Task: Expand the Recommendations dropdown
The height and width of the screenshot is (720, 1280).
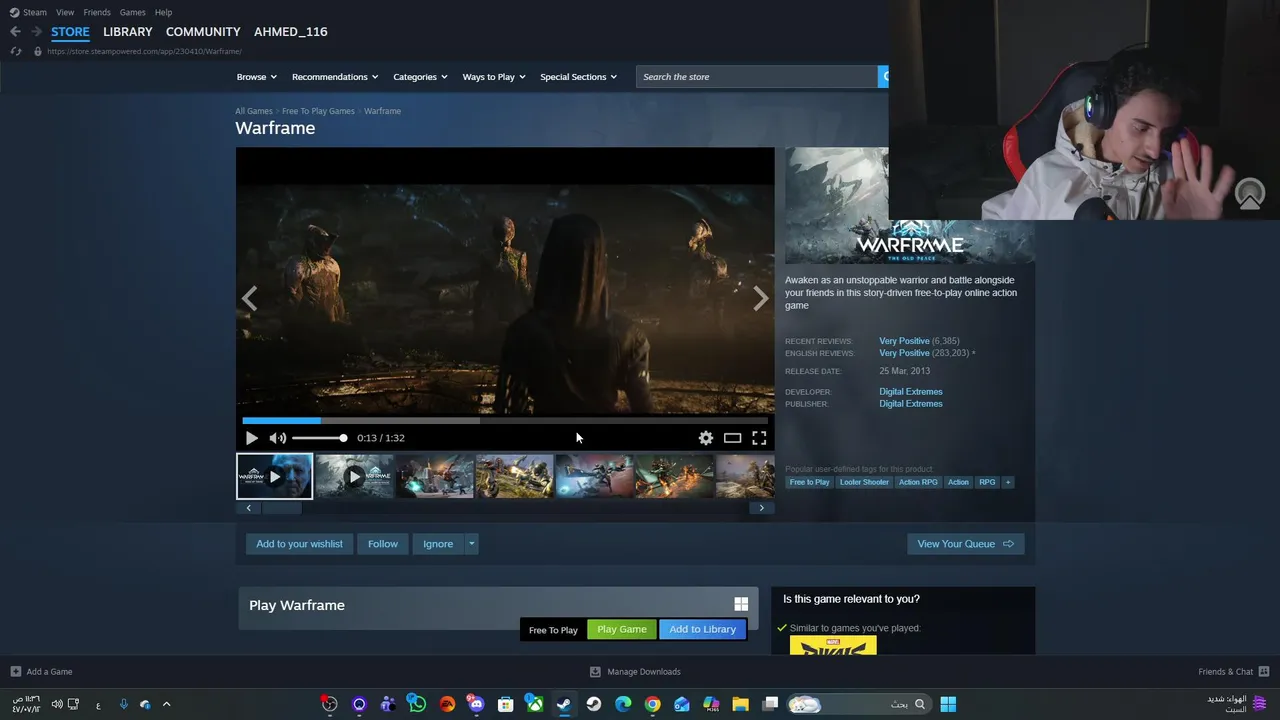Action: 335,77
